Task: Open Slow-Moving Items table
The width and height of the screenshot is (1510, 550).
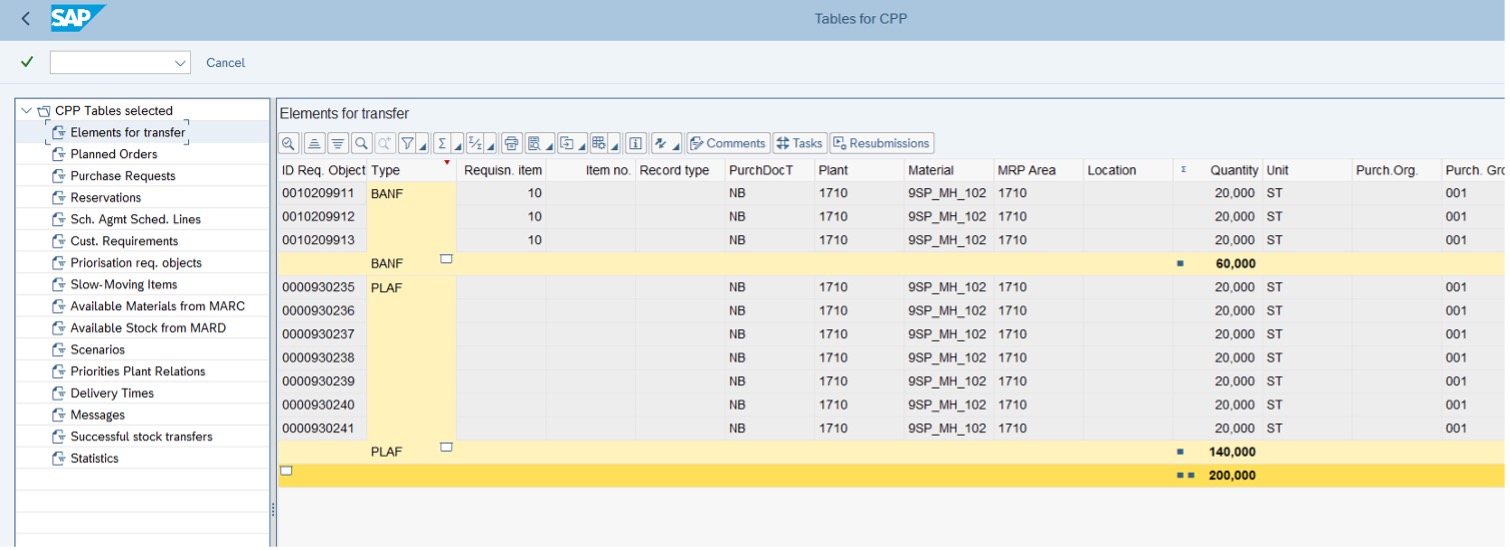Action: coord(124,284)
